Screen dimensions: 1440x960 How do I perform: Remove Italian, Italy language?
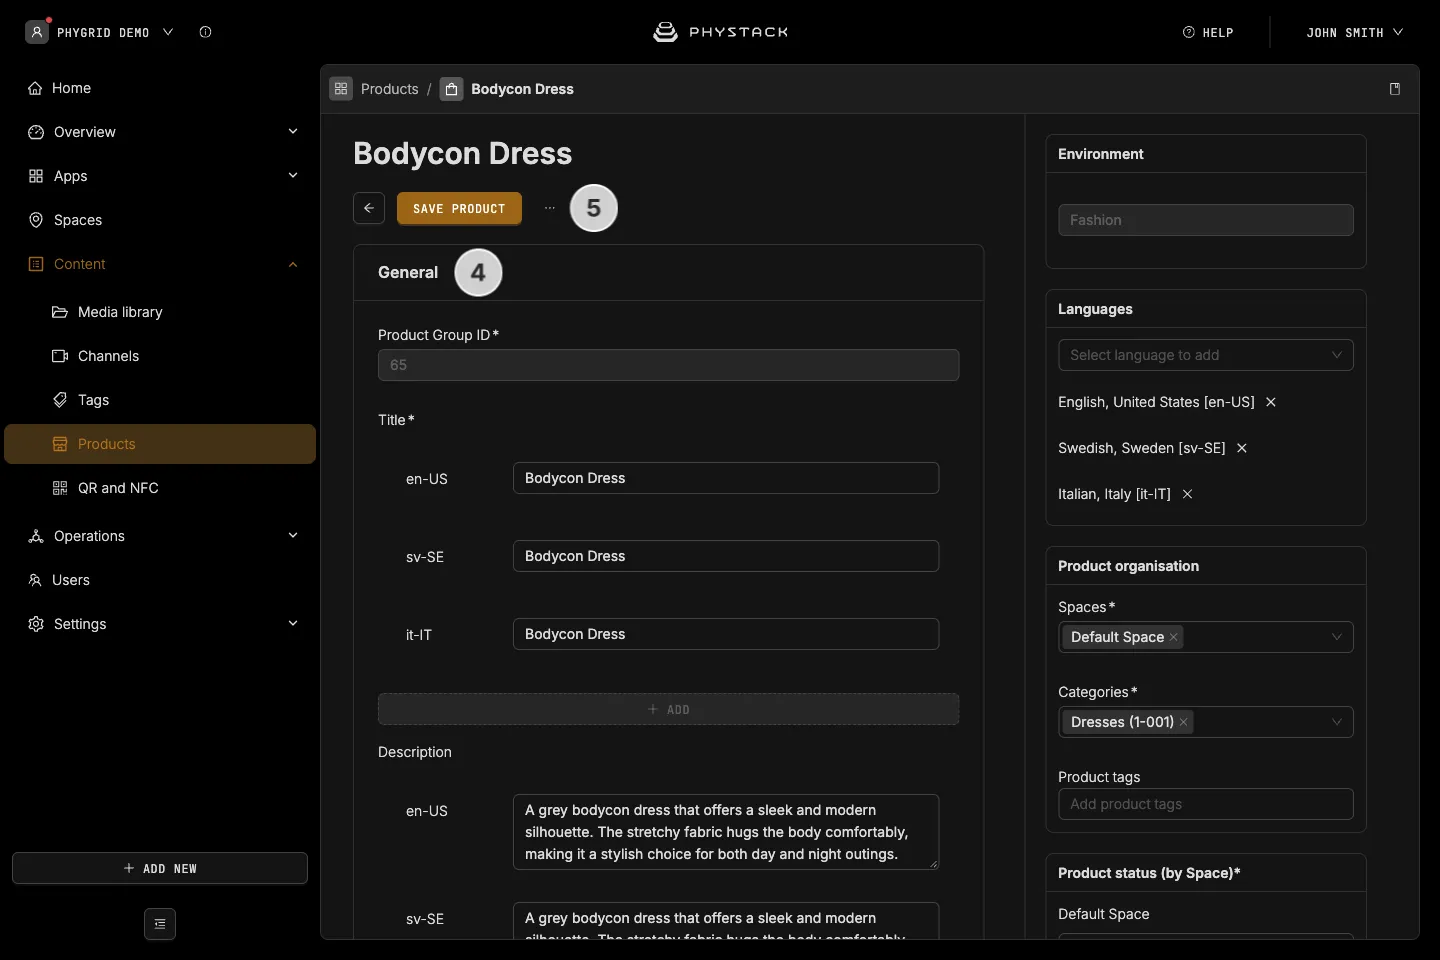click(1187, 494)
